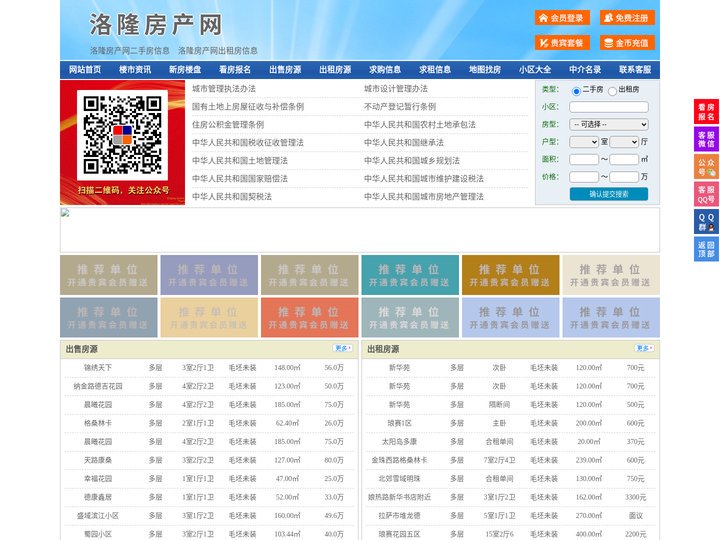Open the 国有土地上房屋征收与补偿条例 link
Image resolution: width=720 pixels, height=540 pixels.
[248, 107]
